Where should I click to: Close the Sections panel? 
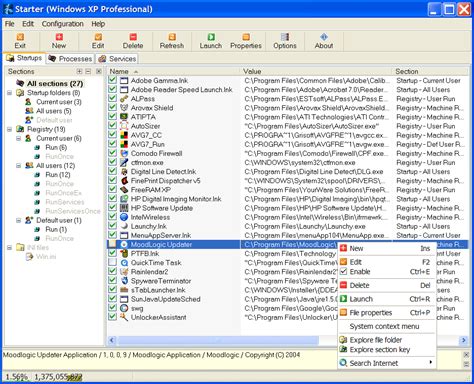99,71
